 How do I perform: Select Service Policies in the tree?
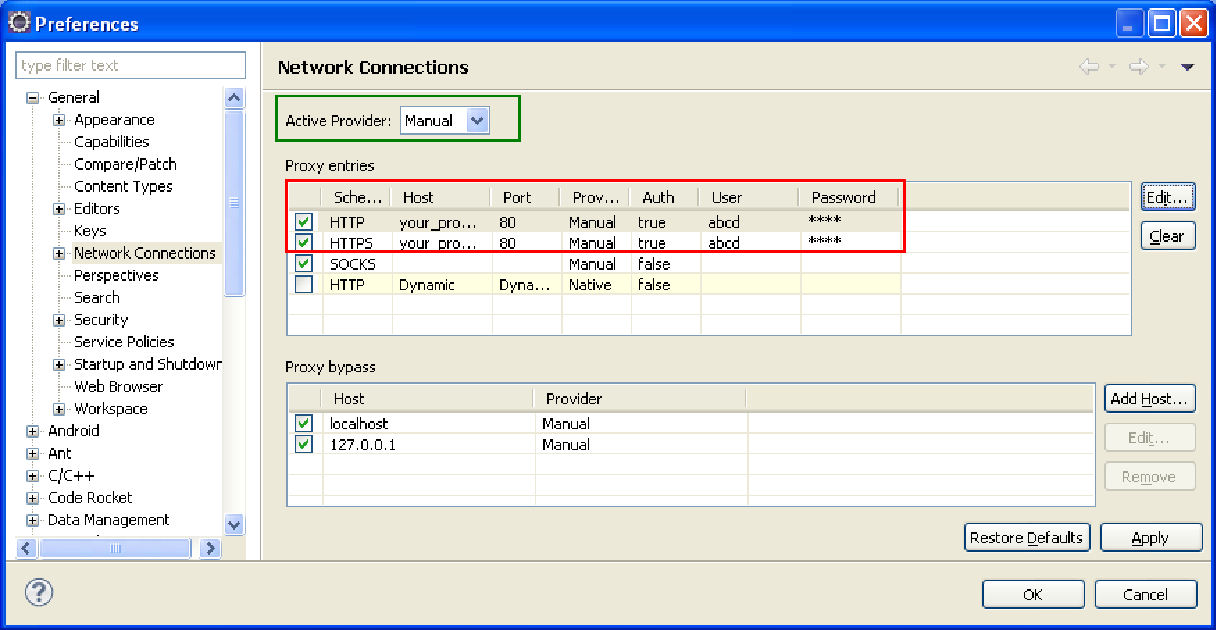tap(124, 342)
